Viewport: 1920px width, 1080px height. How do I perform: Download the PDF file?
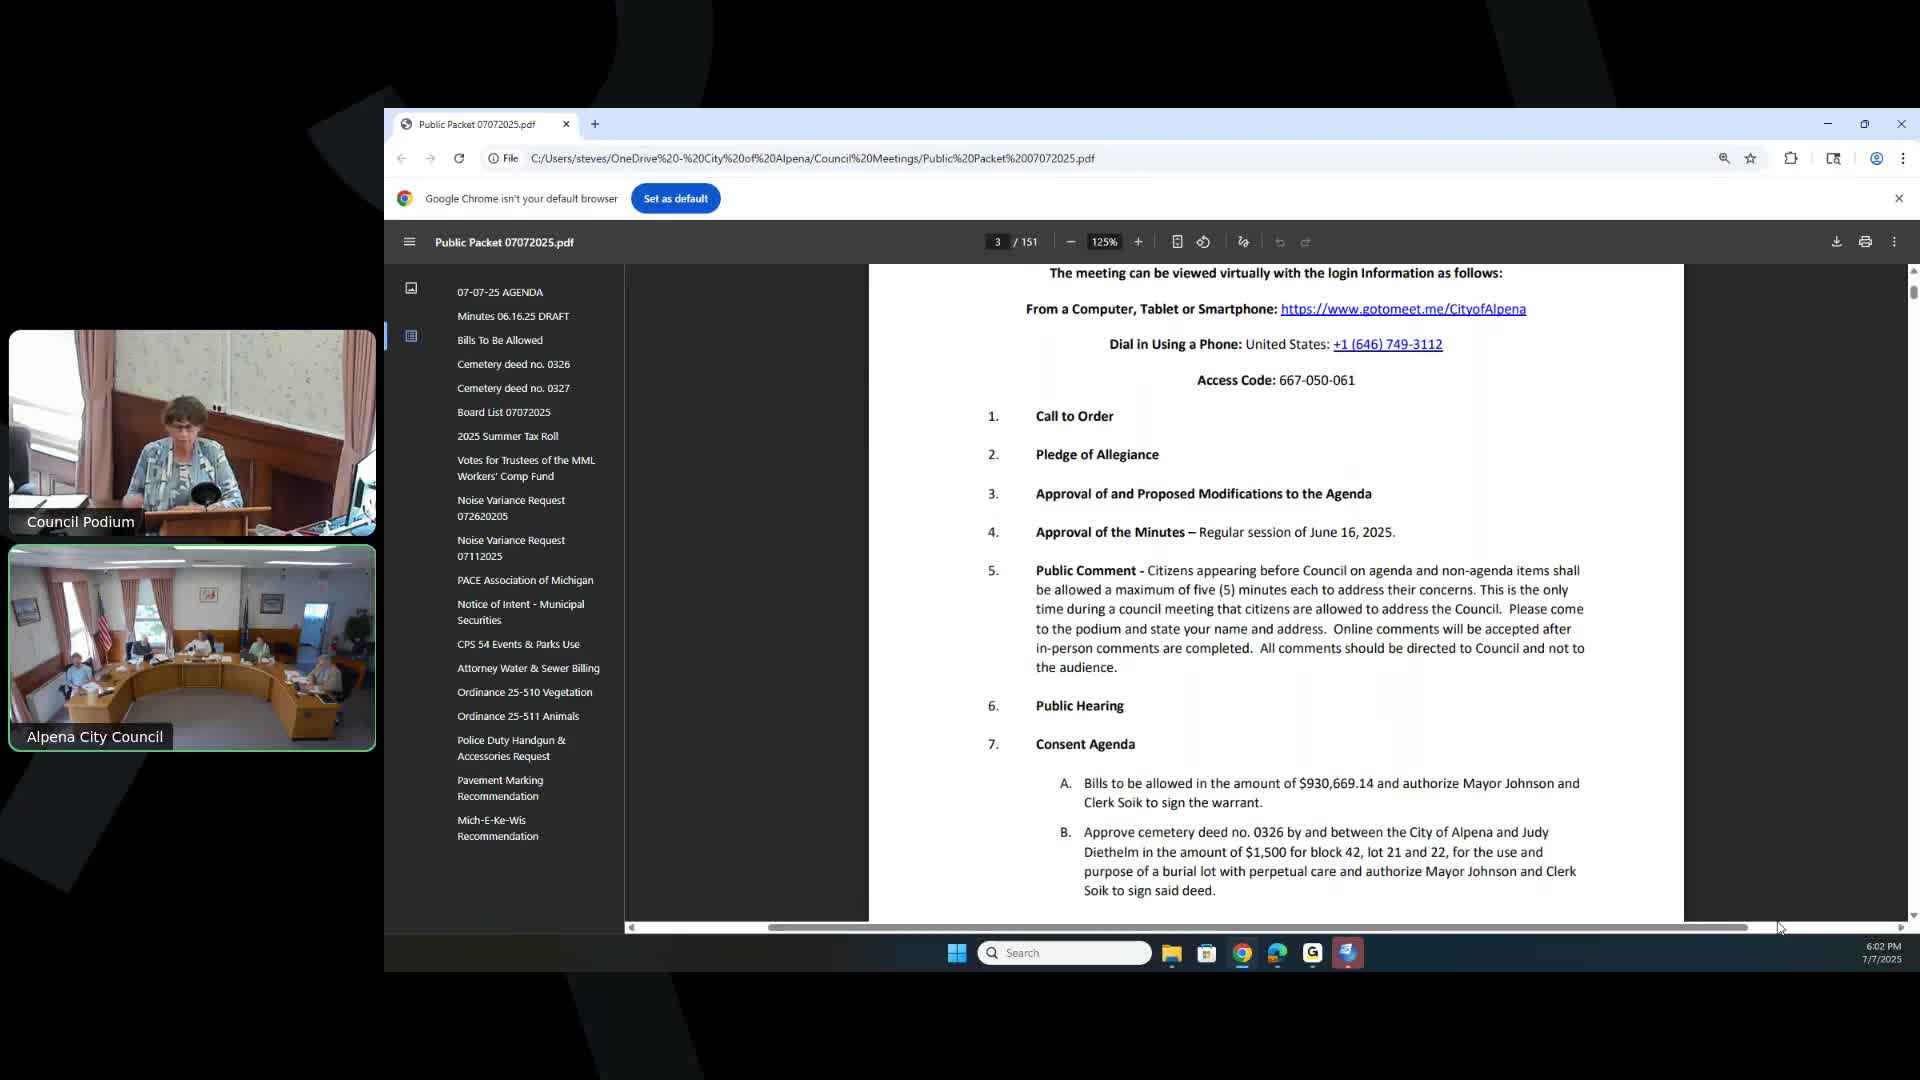tap(1836, 242)
